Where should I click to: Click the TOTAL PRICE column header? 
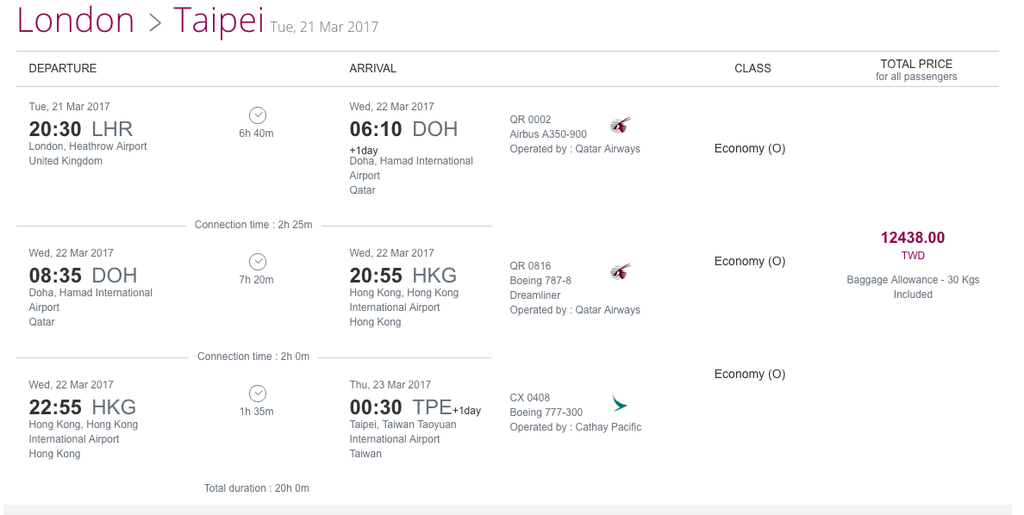tap(916, 63)
